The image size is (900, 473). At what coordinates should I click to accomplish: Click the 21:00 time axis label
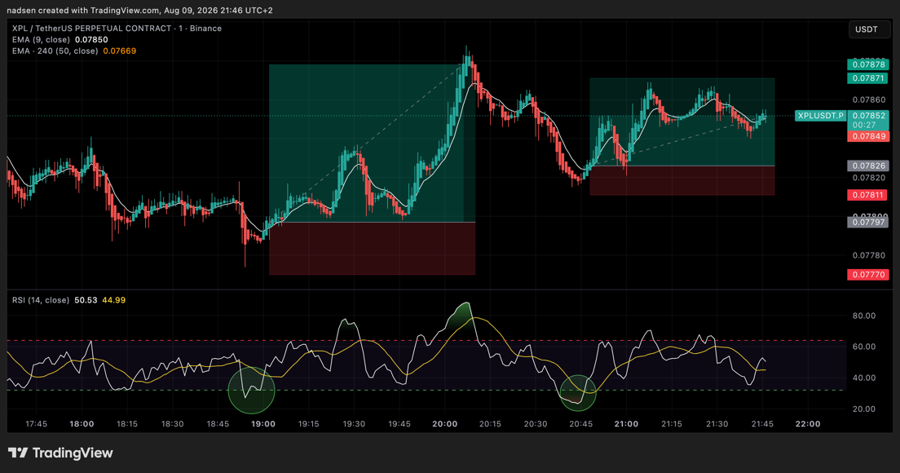coord(626,424)
